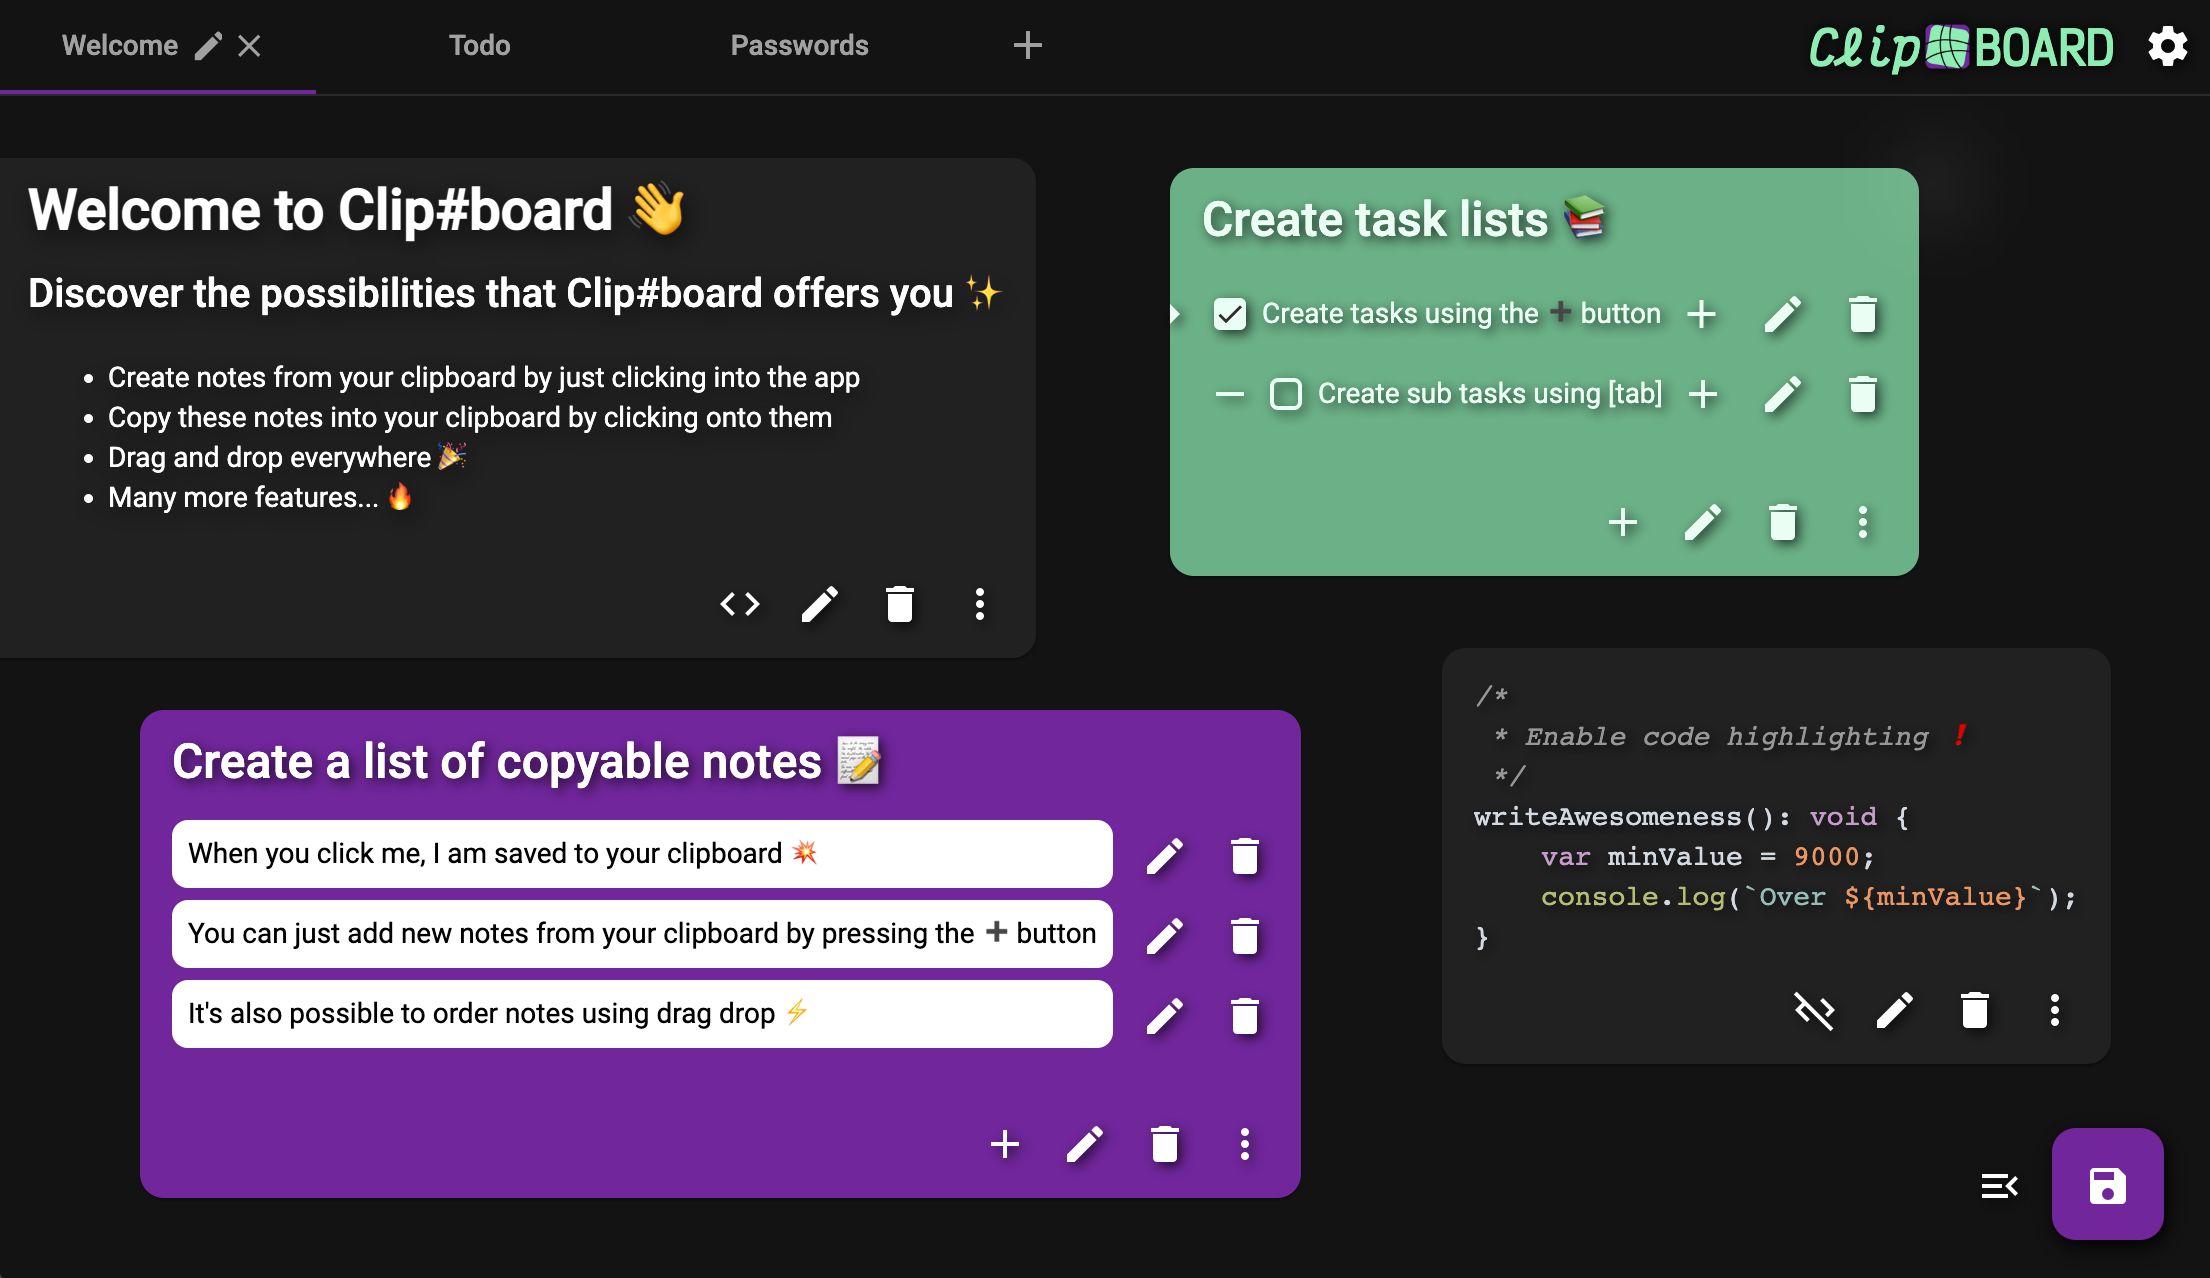Toggle the unchecked checkbox on sub task
The height and width of the screenshot is (1278, 2210).
tap(1284, 393)
